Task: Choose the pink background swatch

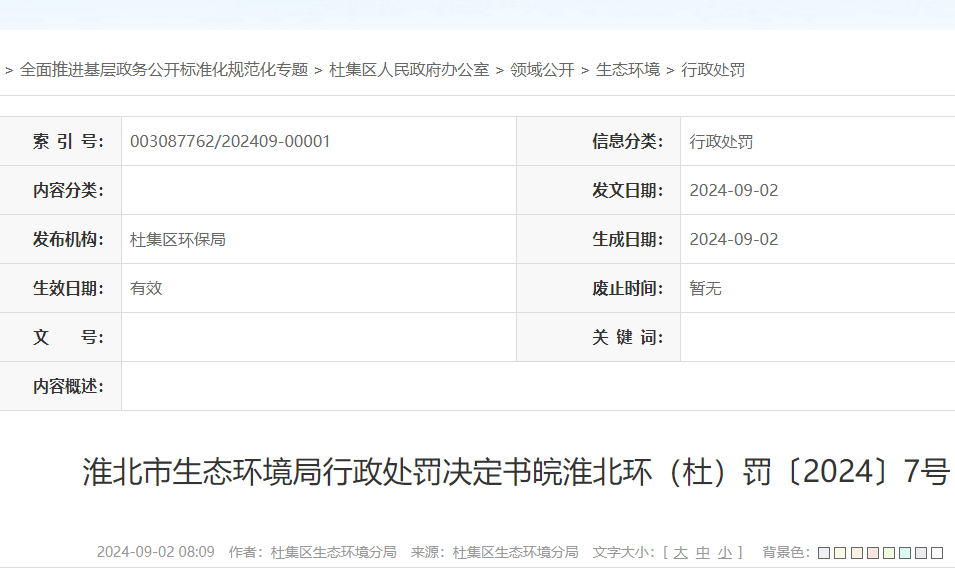Action: pos(872,553)
